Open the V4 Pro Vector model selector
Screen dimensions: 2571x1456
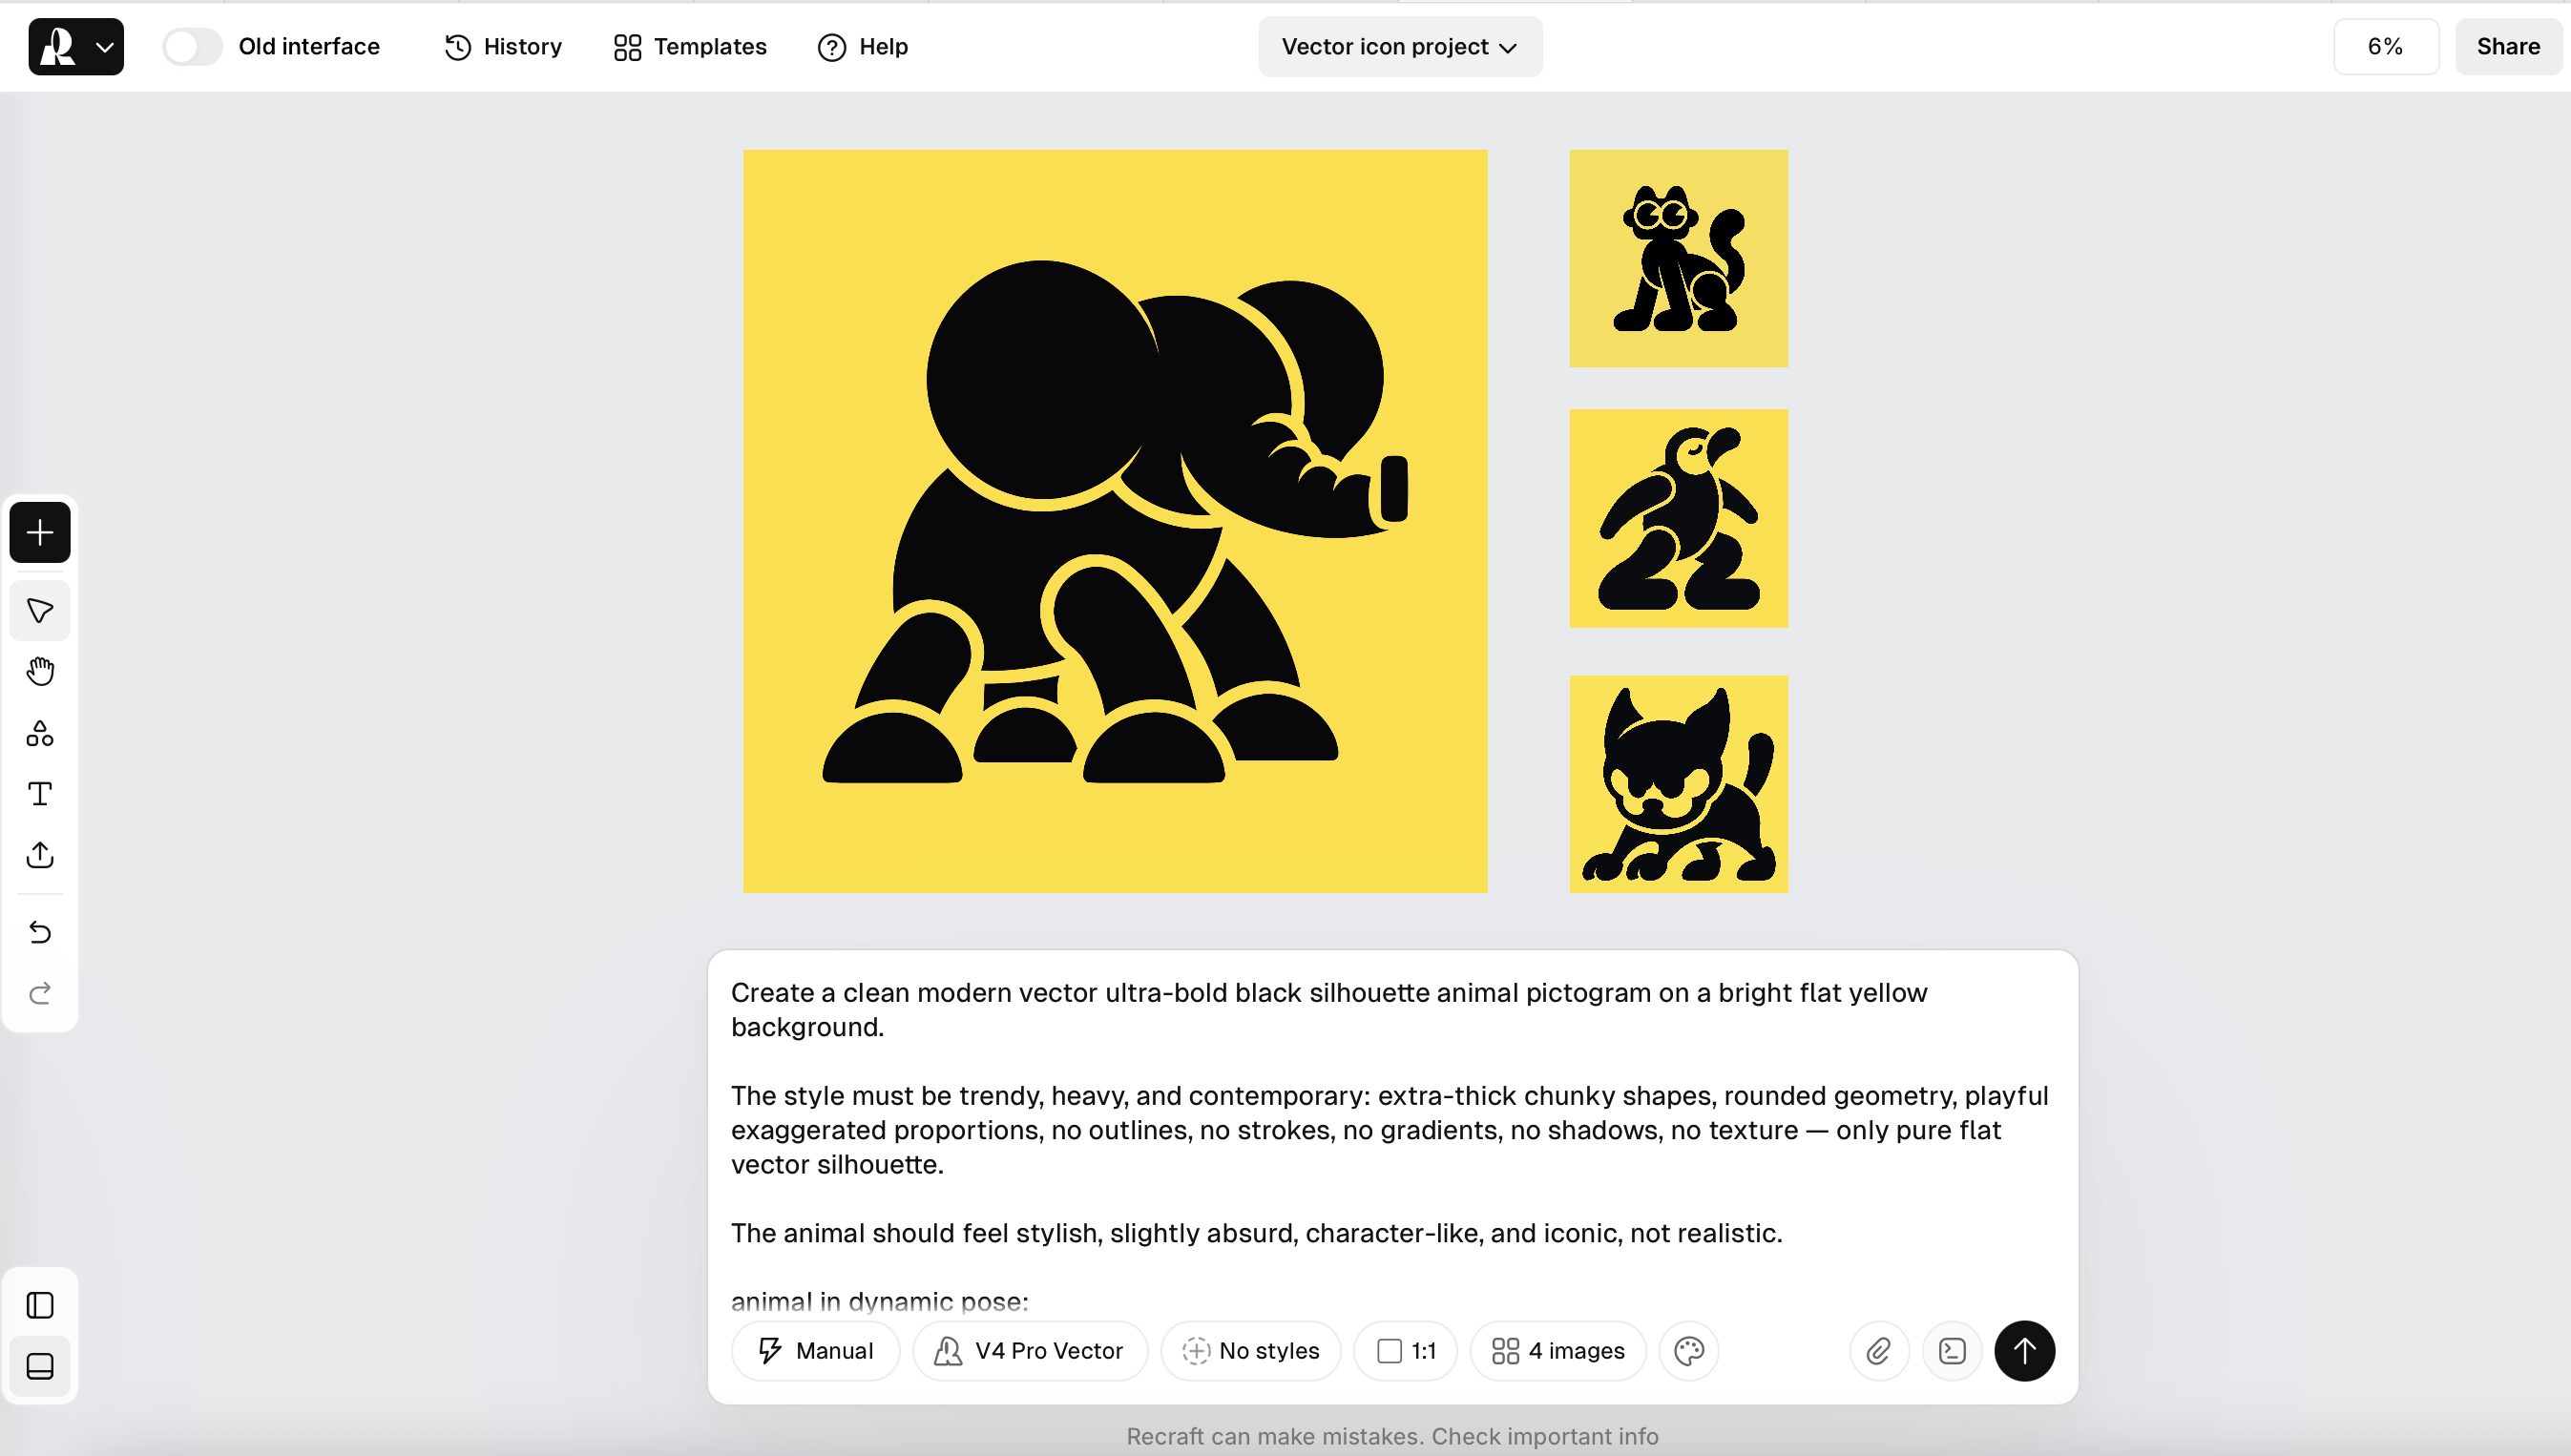1029,1351
